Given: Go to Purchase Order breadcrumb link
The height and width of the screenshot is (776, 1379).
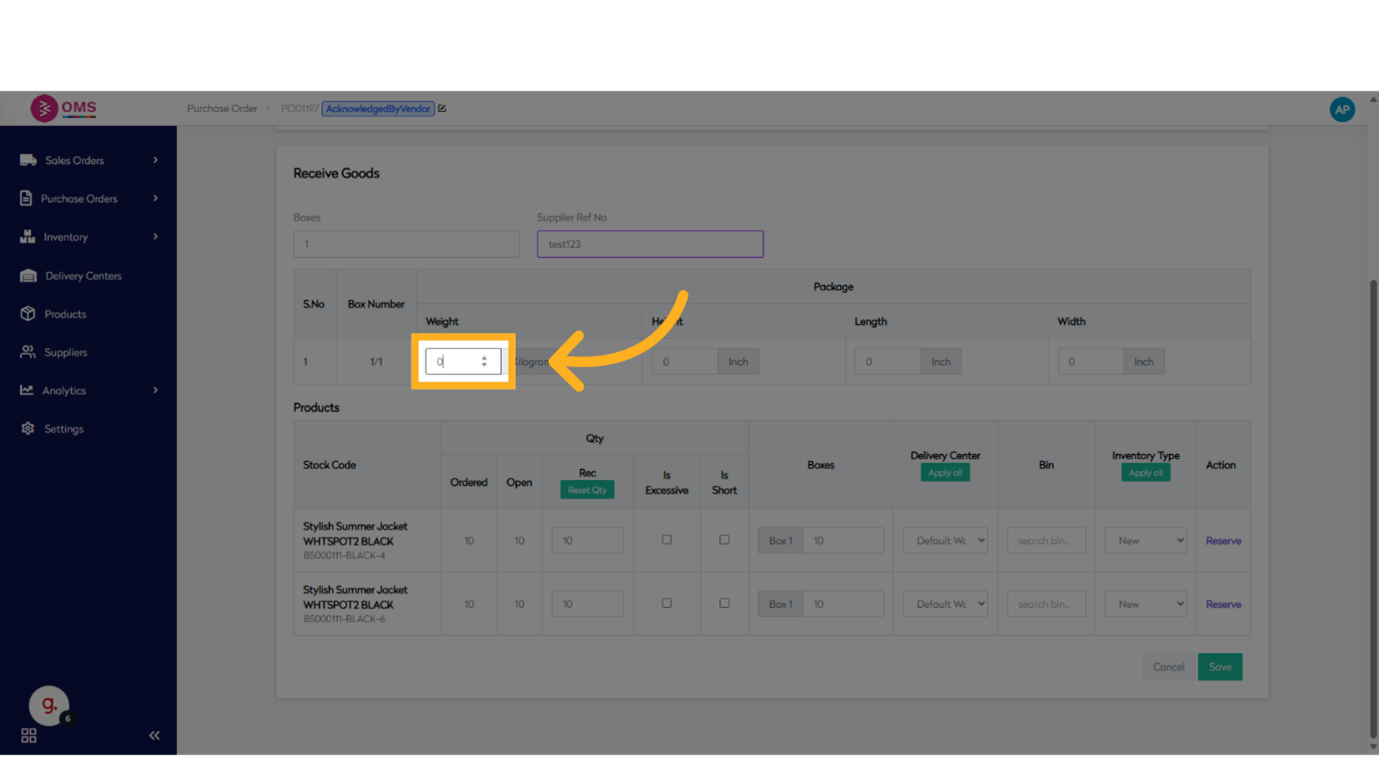Looking at the screenshot, I should pos(222,109).
